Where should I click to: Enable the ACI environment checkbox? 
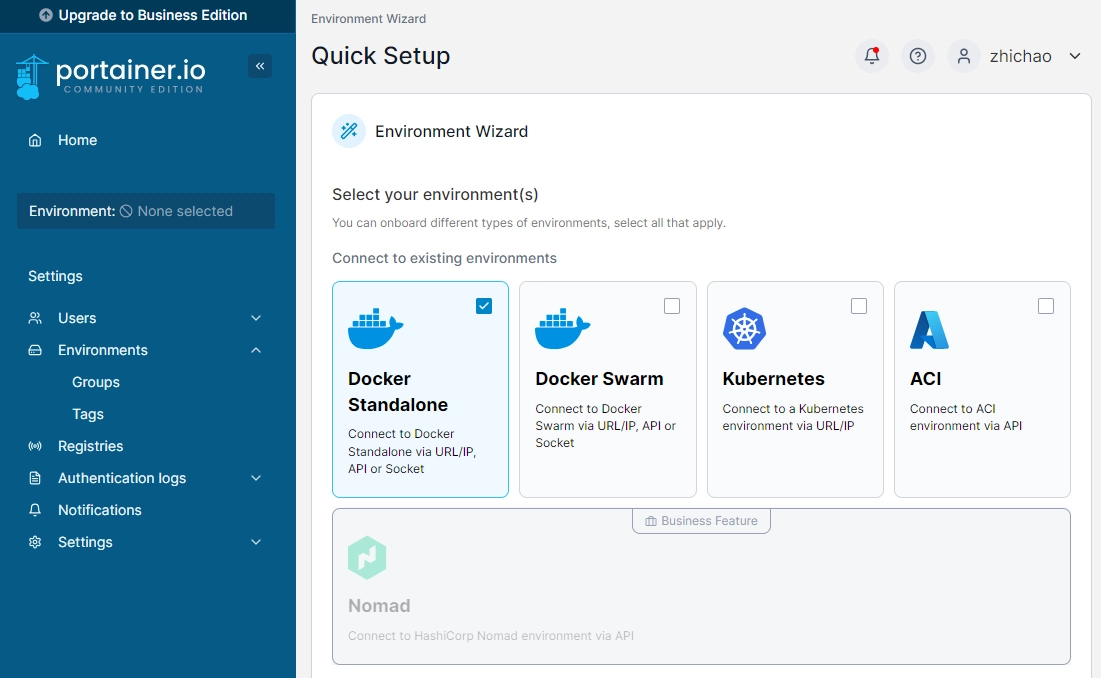point(1046,306)
